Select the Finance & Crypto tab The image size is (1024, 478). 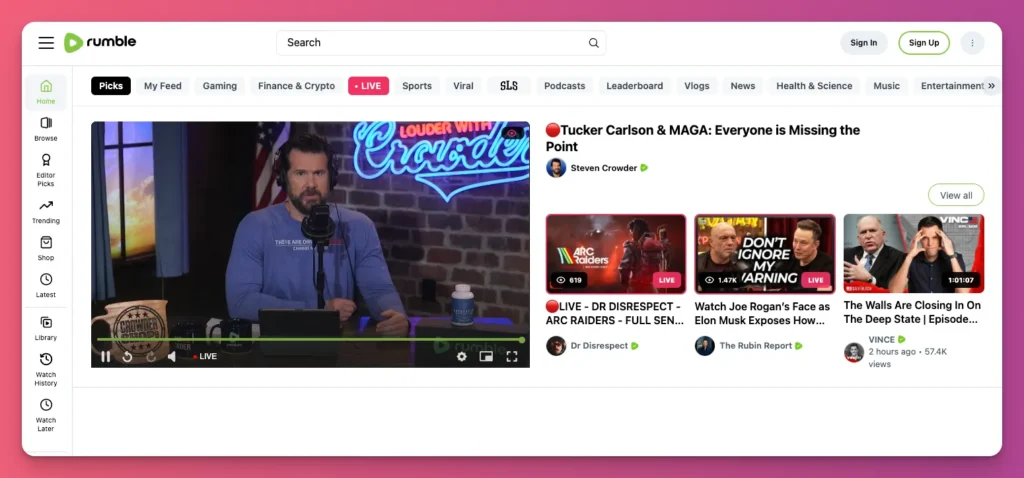(x=296, y=86)
